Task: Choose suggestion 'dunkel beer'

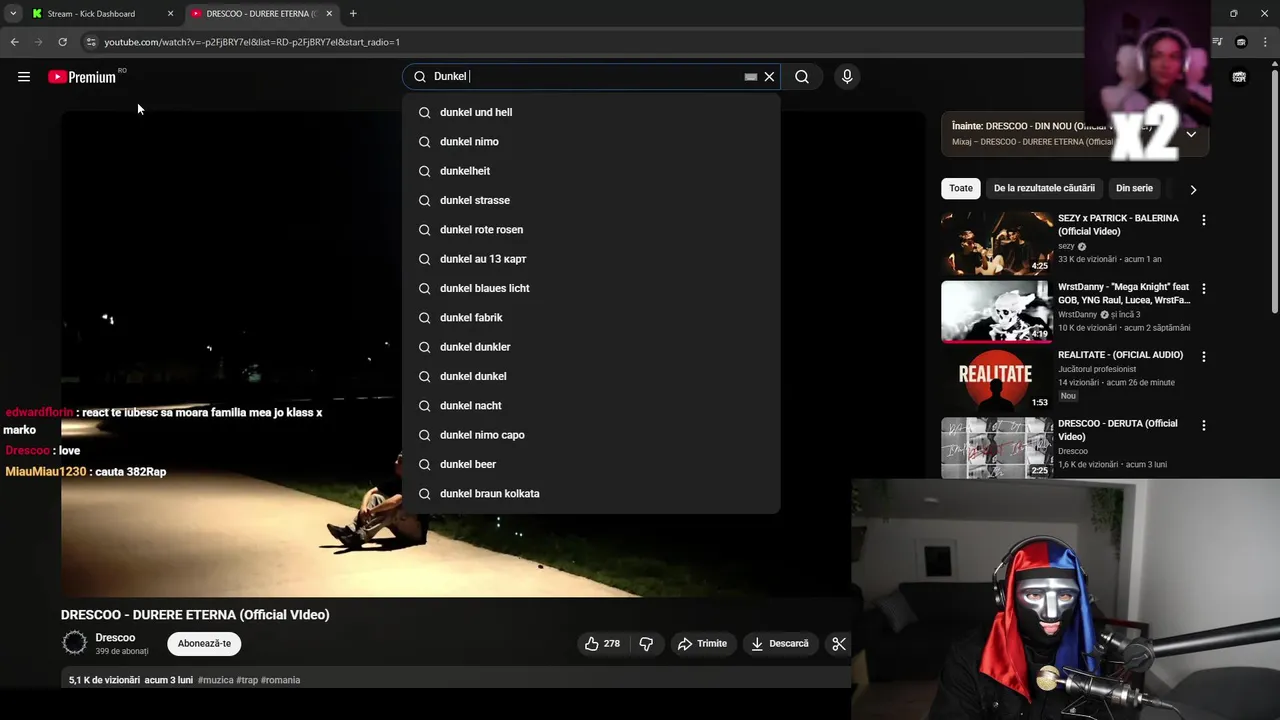Action: tap(591, 464)
